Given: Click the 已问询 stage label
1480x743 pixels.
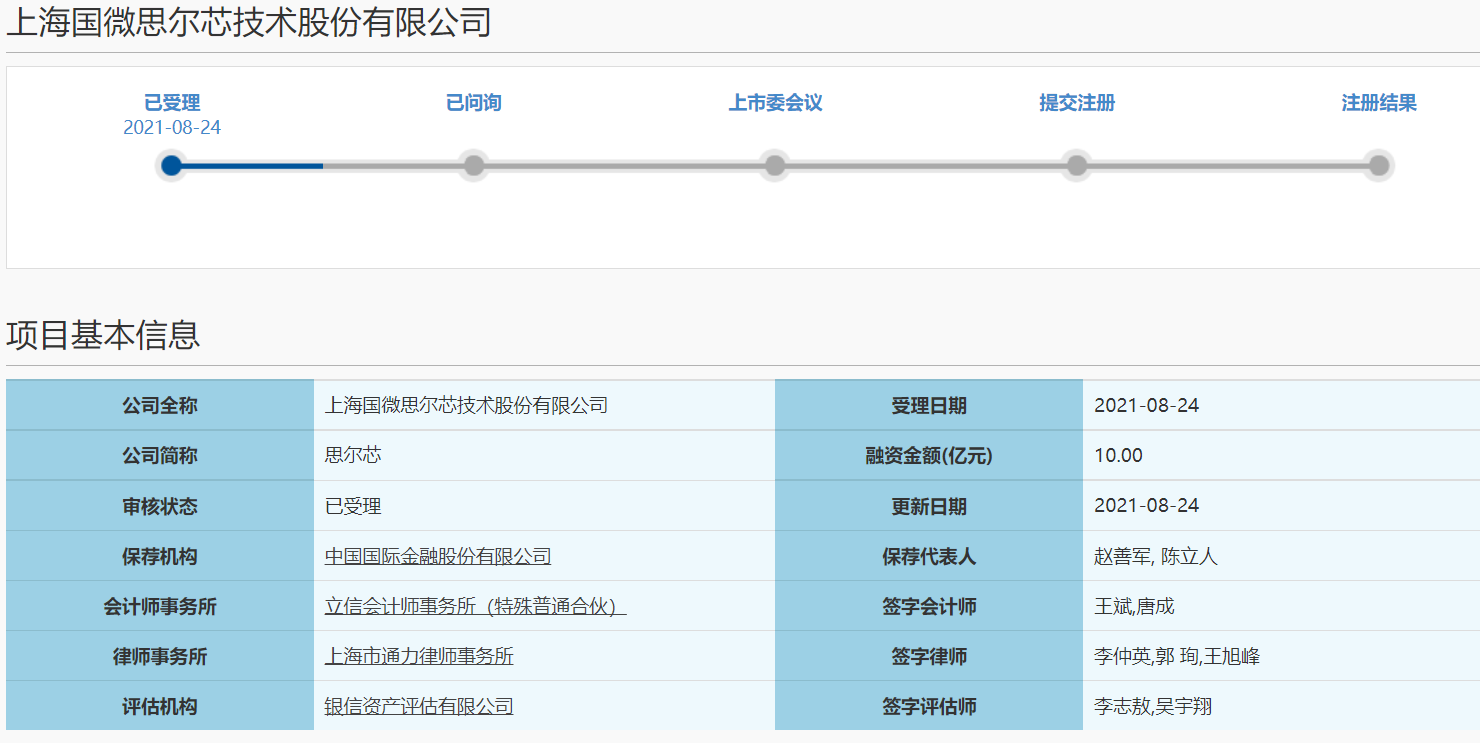Looking at the screenshot, I should (474, 103).
